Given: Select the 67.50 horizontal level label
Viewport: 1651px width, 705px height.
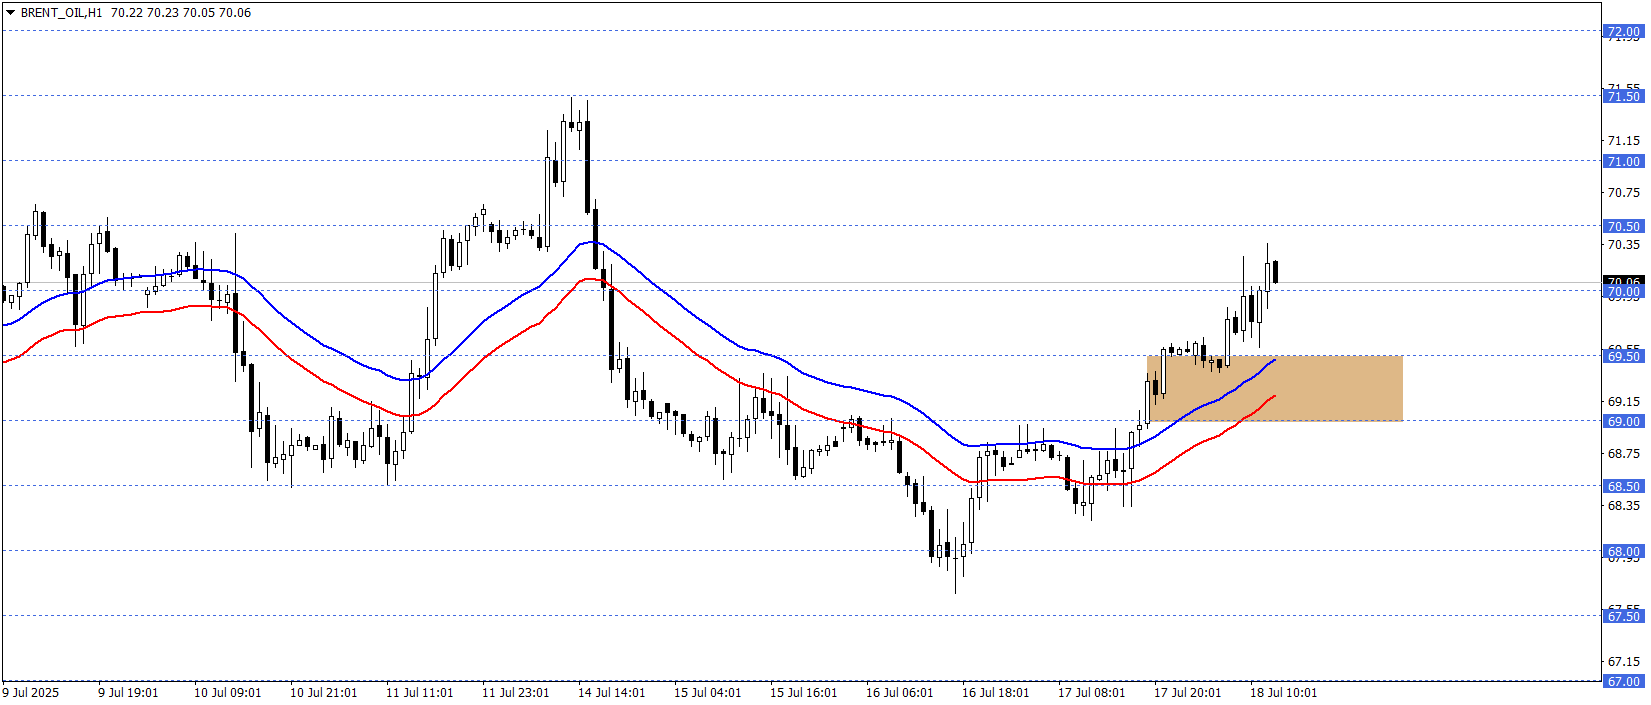Looking at the screenshot, I should (1623, 616).
